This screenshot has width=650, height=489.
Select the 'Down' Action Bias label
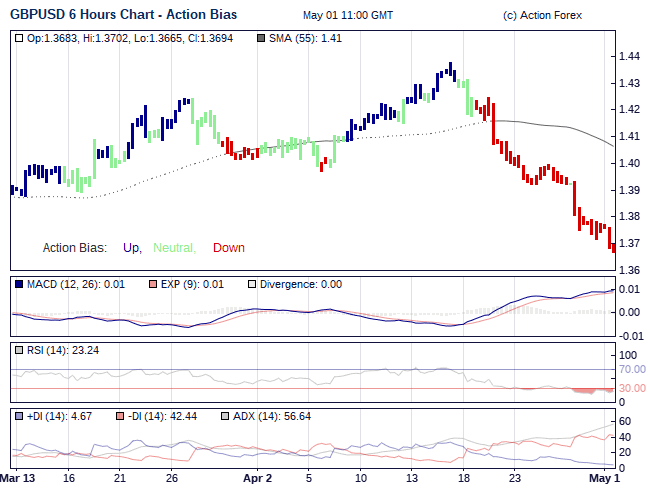228,248
